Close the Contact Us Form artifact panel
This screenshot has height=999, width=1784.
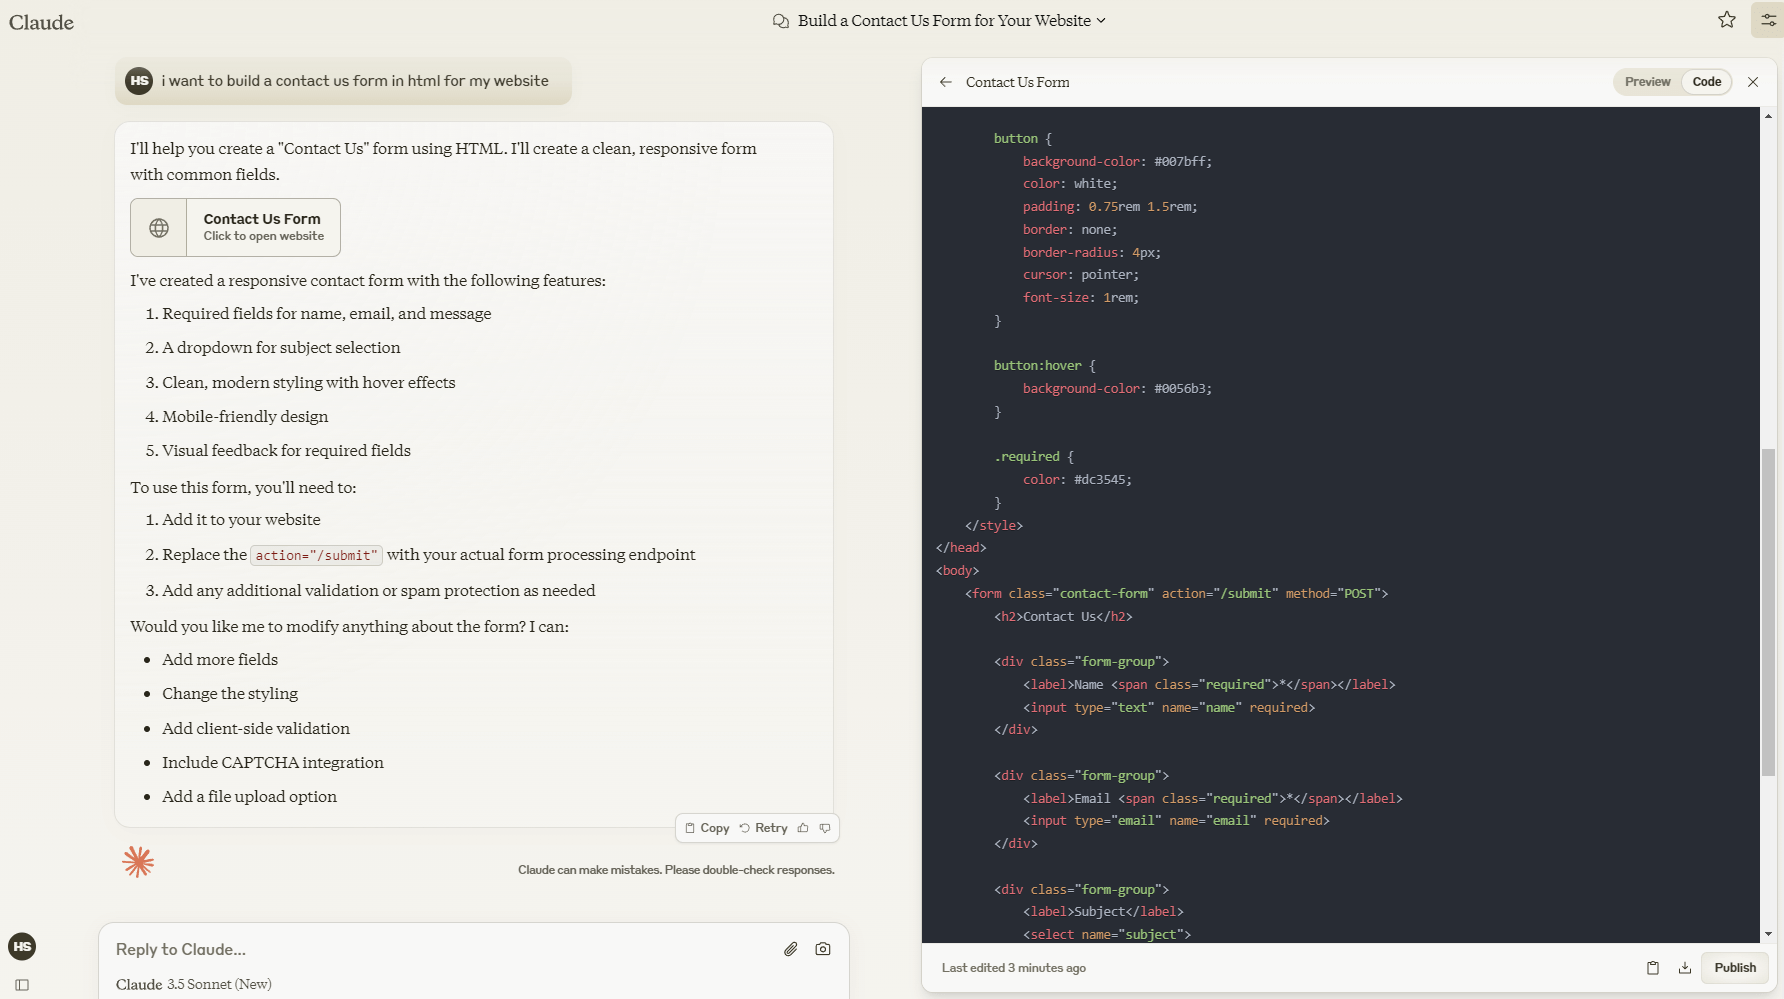[1753, 82]
